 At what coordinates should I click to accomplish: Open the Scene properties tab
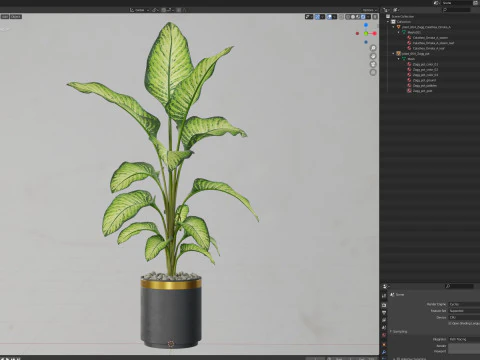point(384,327)
